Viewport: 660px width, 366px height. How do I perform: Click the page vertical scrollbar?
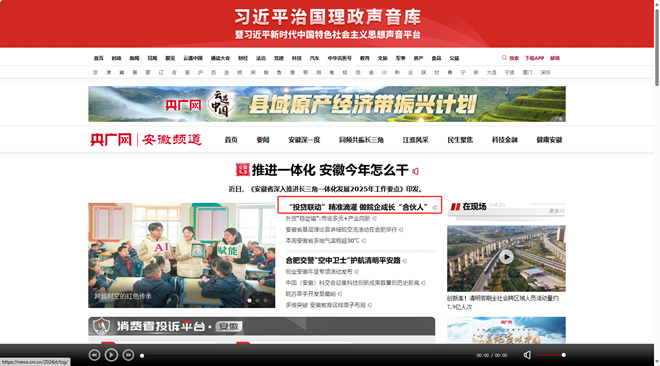pyautogui.click(x=657, y=46)
